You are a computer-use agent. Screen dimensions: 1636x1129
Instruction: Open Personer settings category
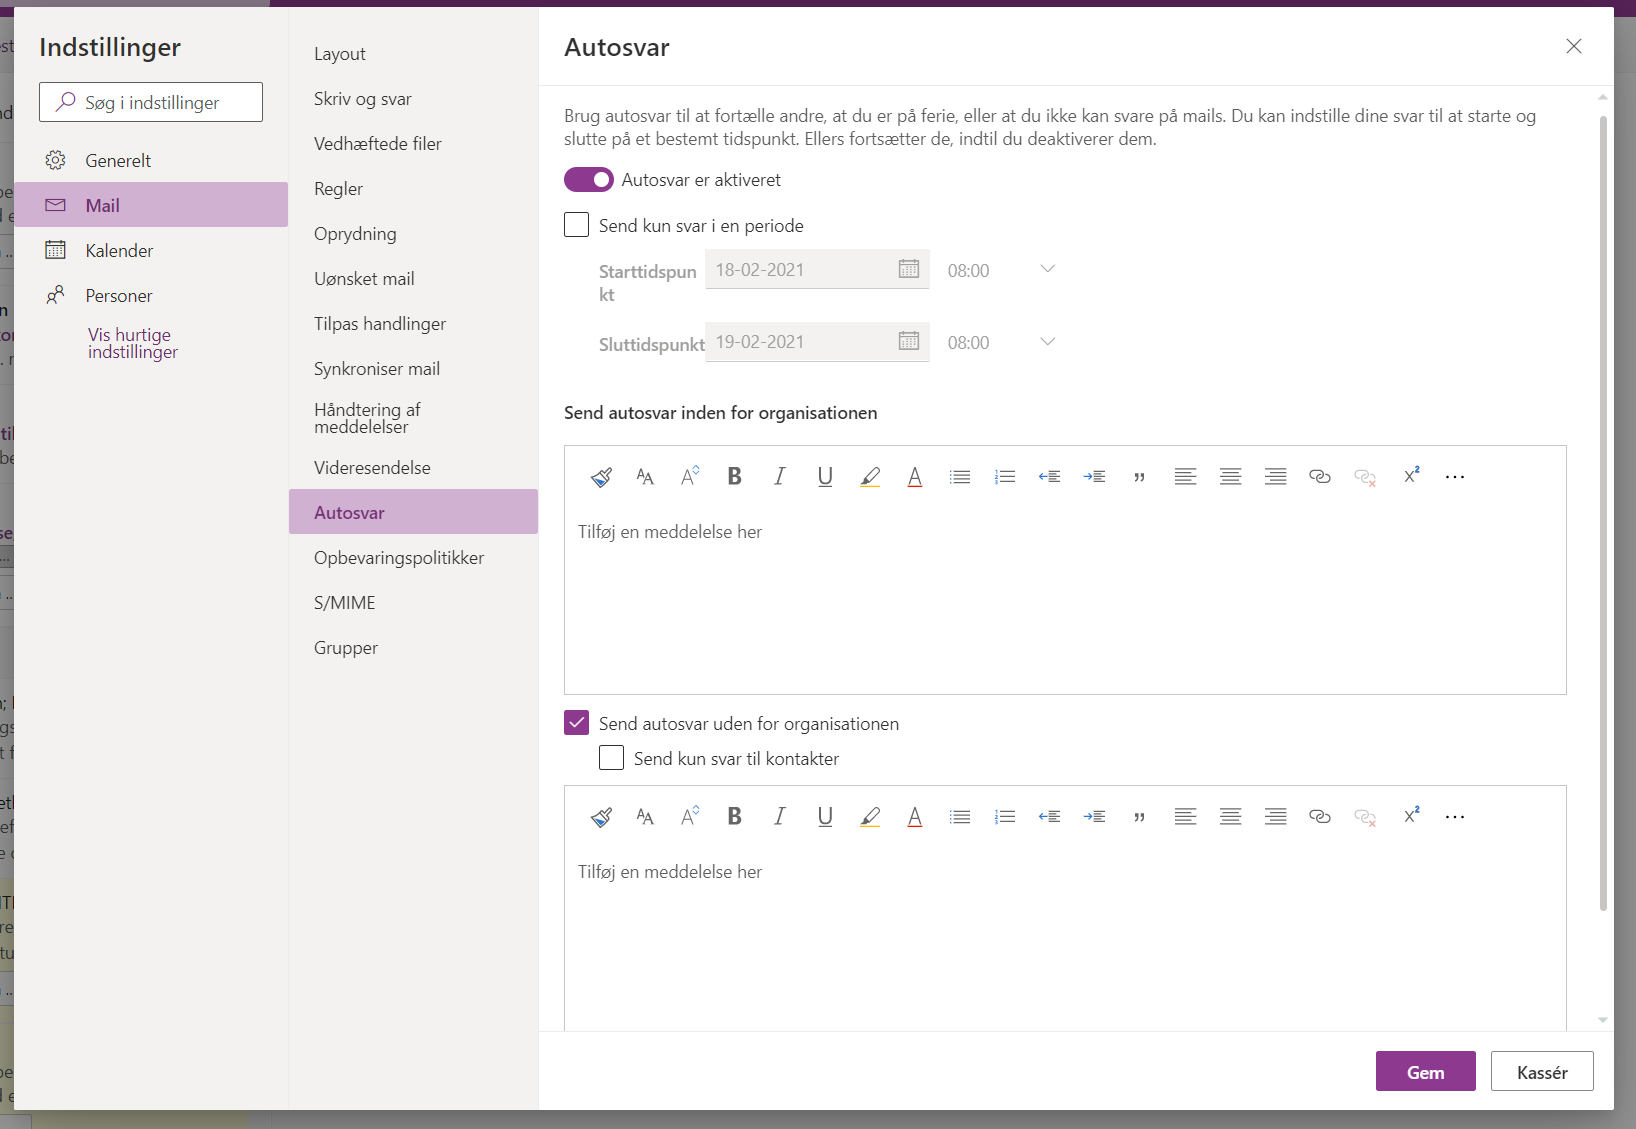point(151,295)
